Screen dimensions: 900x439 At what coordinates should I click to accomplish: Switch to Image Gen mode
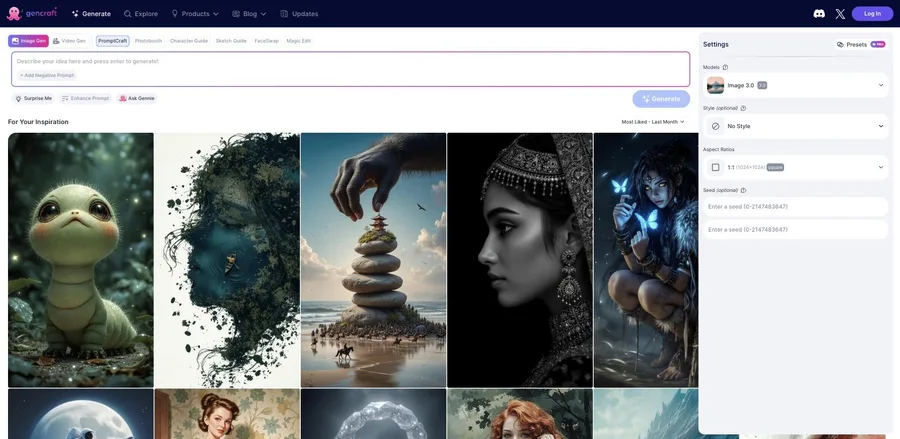[28, 41]
